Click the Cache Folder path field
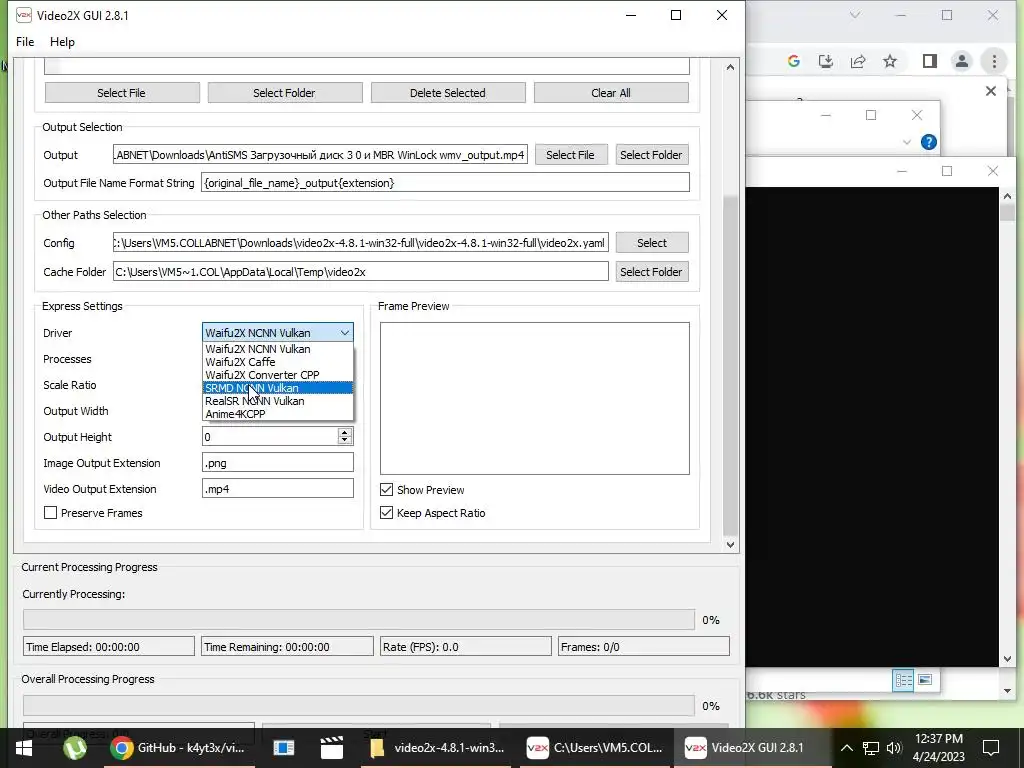The width and height of the screenshot is (1024, 768). tap(360, 272)
